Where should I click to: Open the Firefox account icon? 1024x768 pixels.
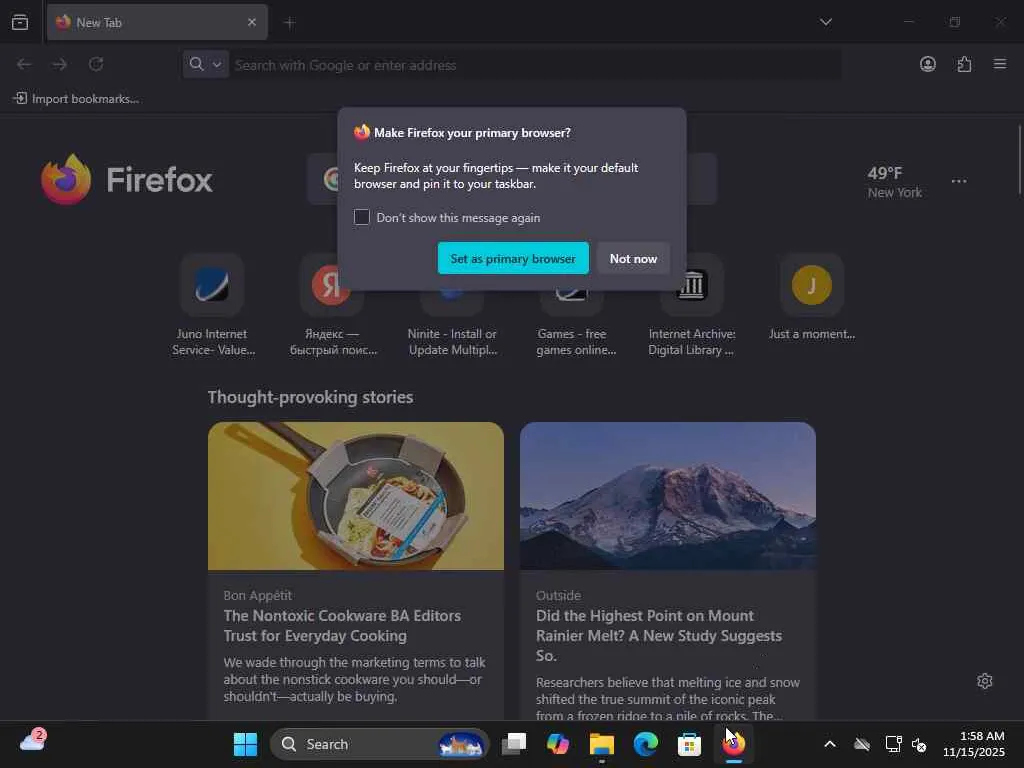[x=927, y=64]
